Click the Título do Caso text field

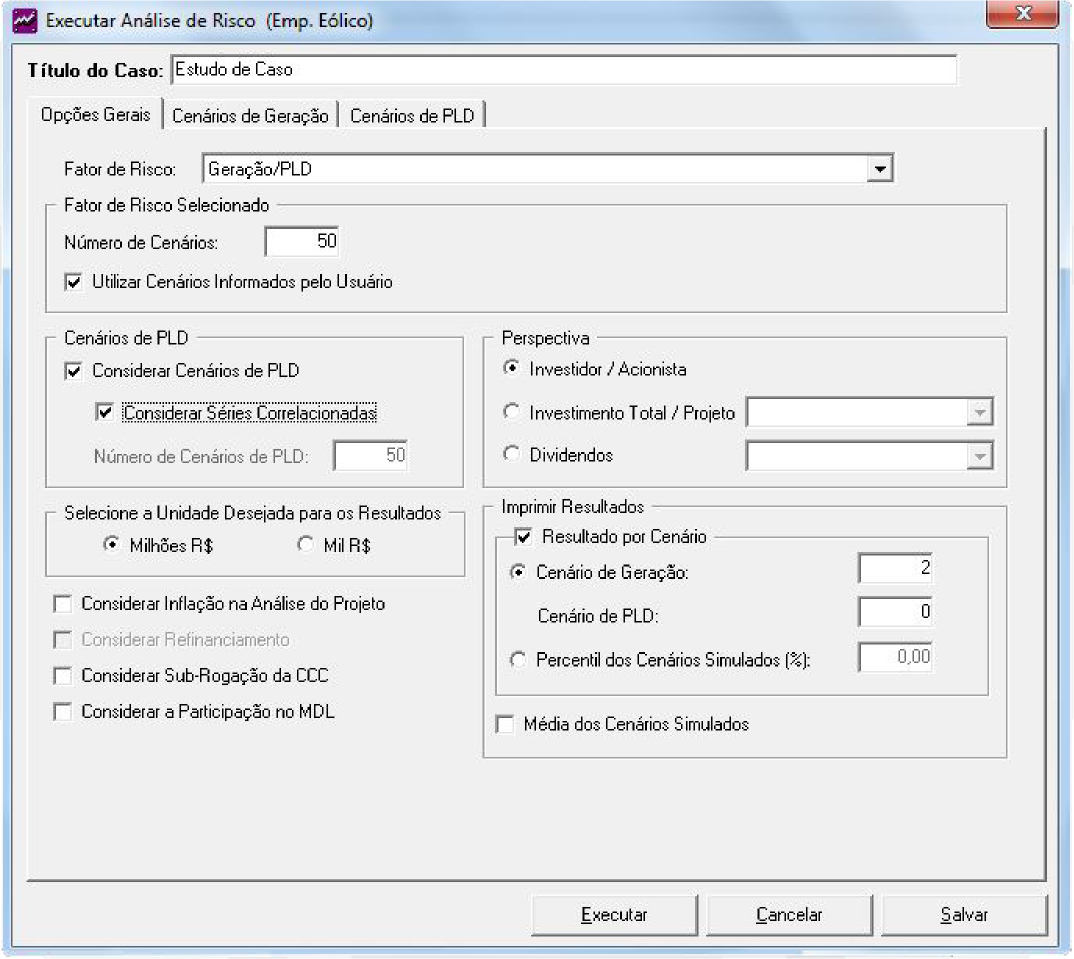pyautogui.click(x=563, y=70)
